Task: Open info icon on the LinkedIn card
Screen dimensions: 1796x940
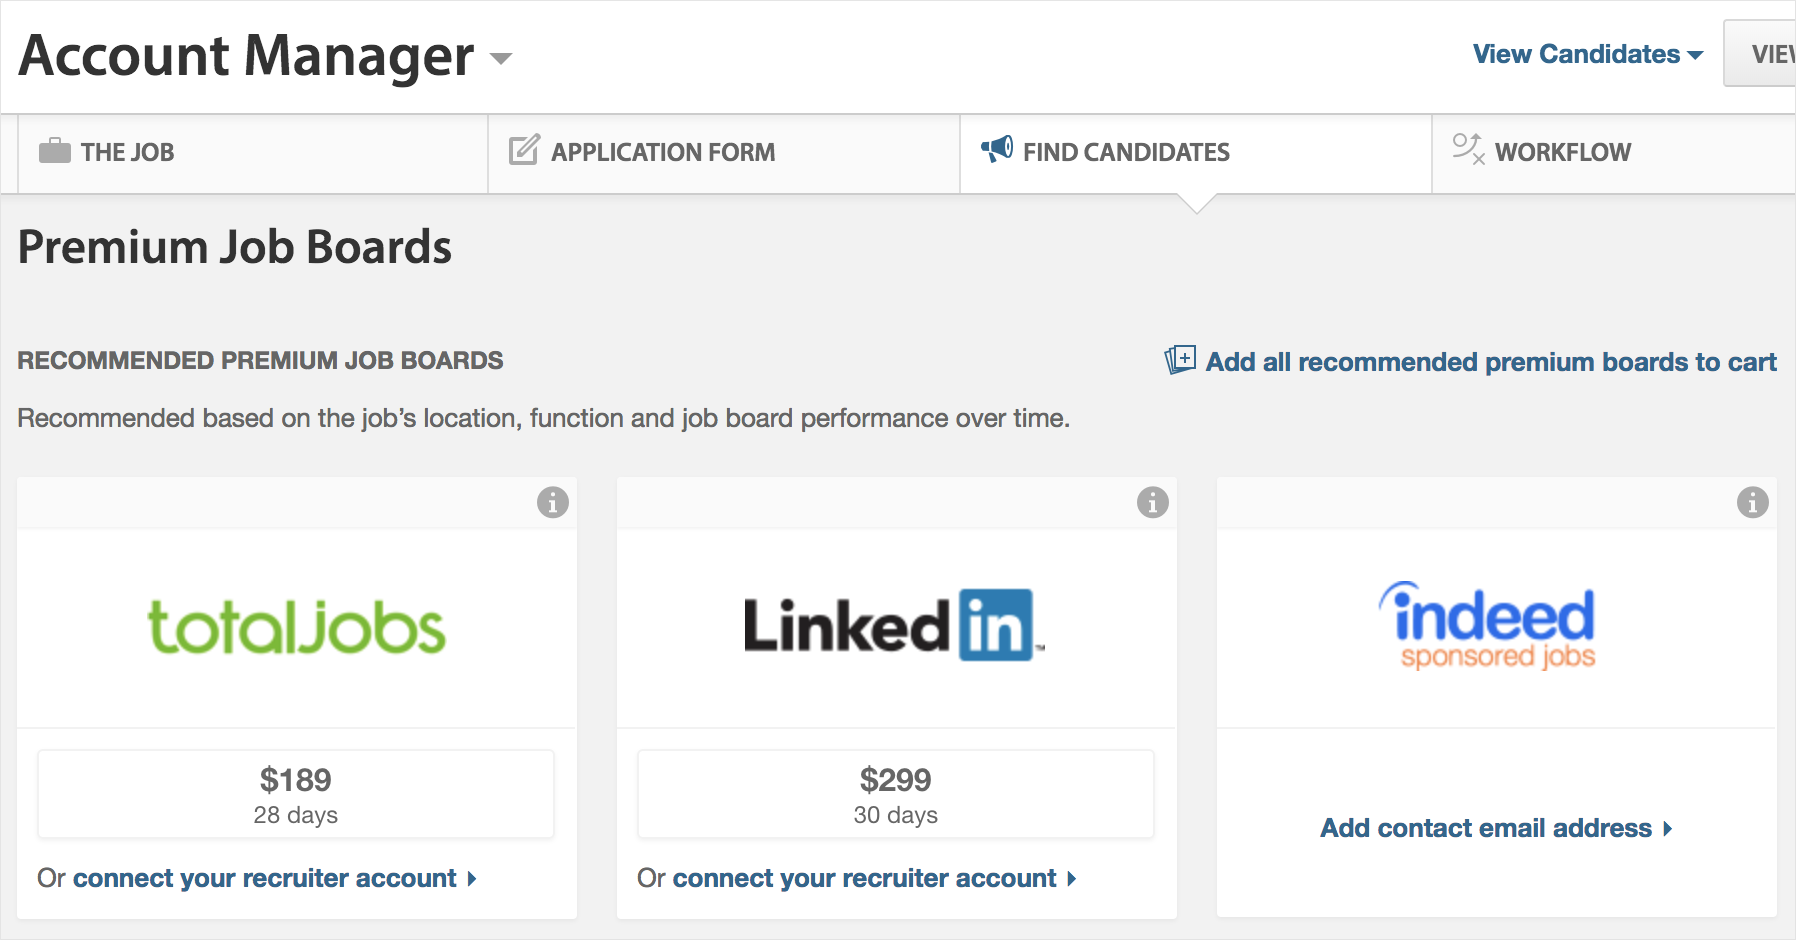Action: pyautogui.click(x=1153, y=502)
